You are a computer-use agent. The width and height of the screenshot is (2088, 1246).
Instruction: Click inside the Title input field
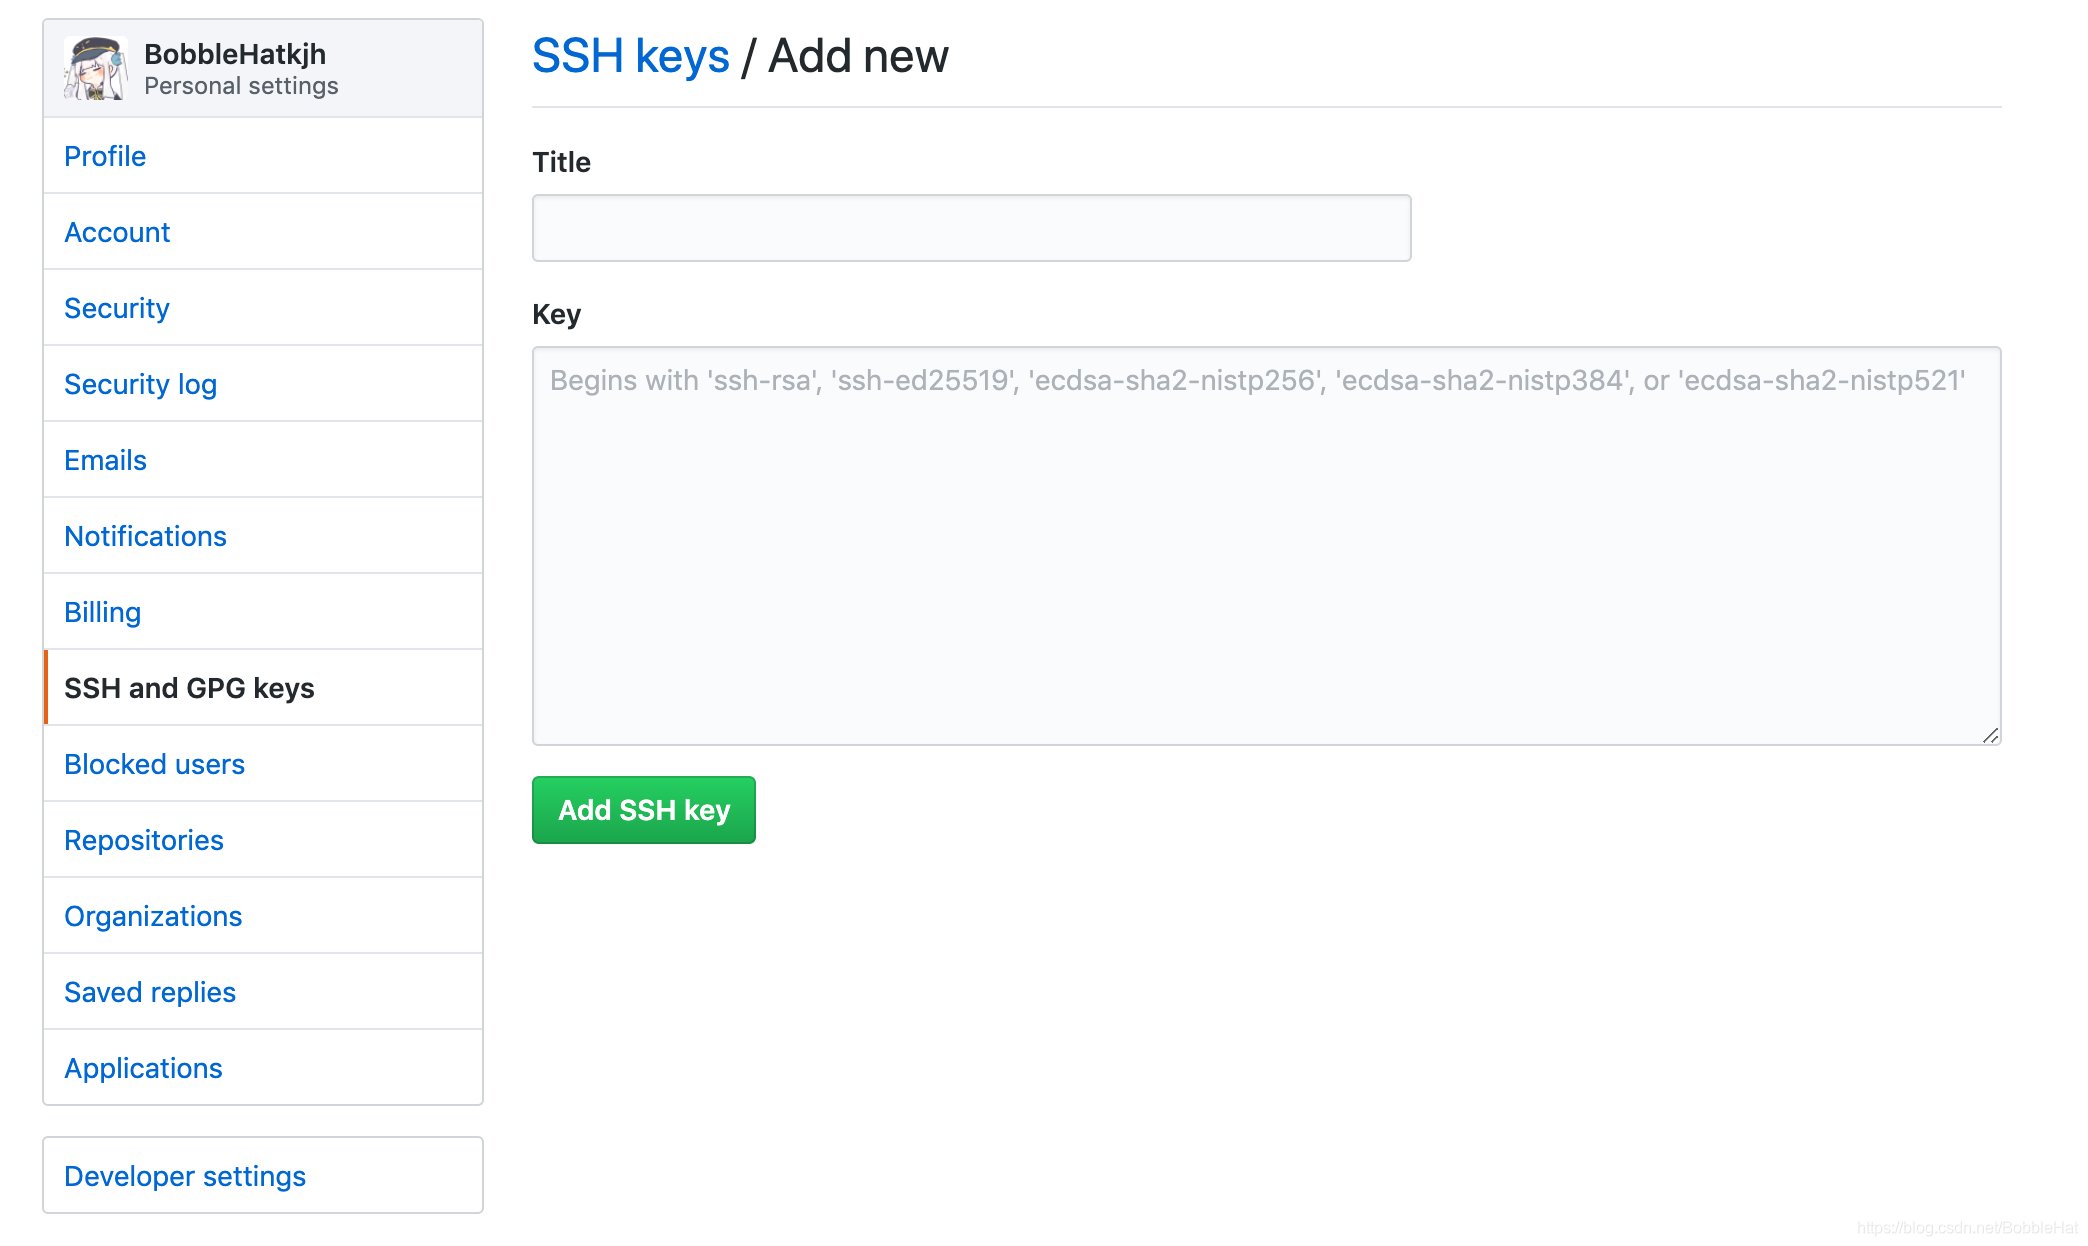[x=970, y=227]
